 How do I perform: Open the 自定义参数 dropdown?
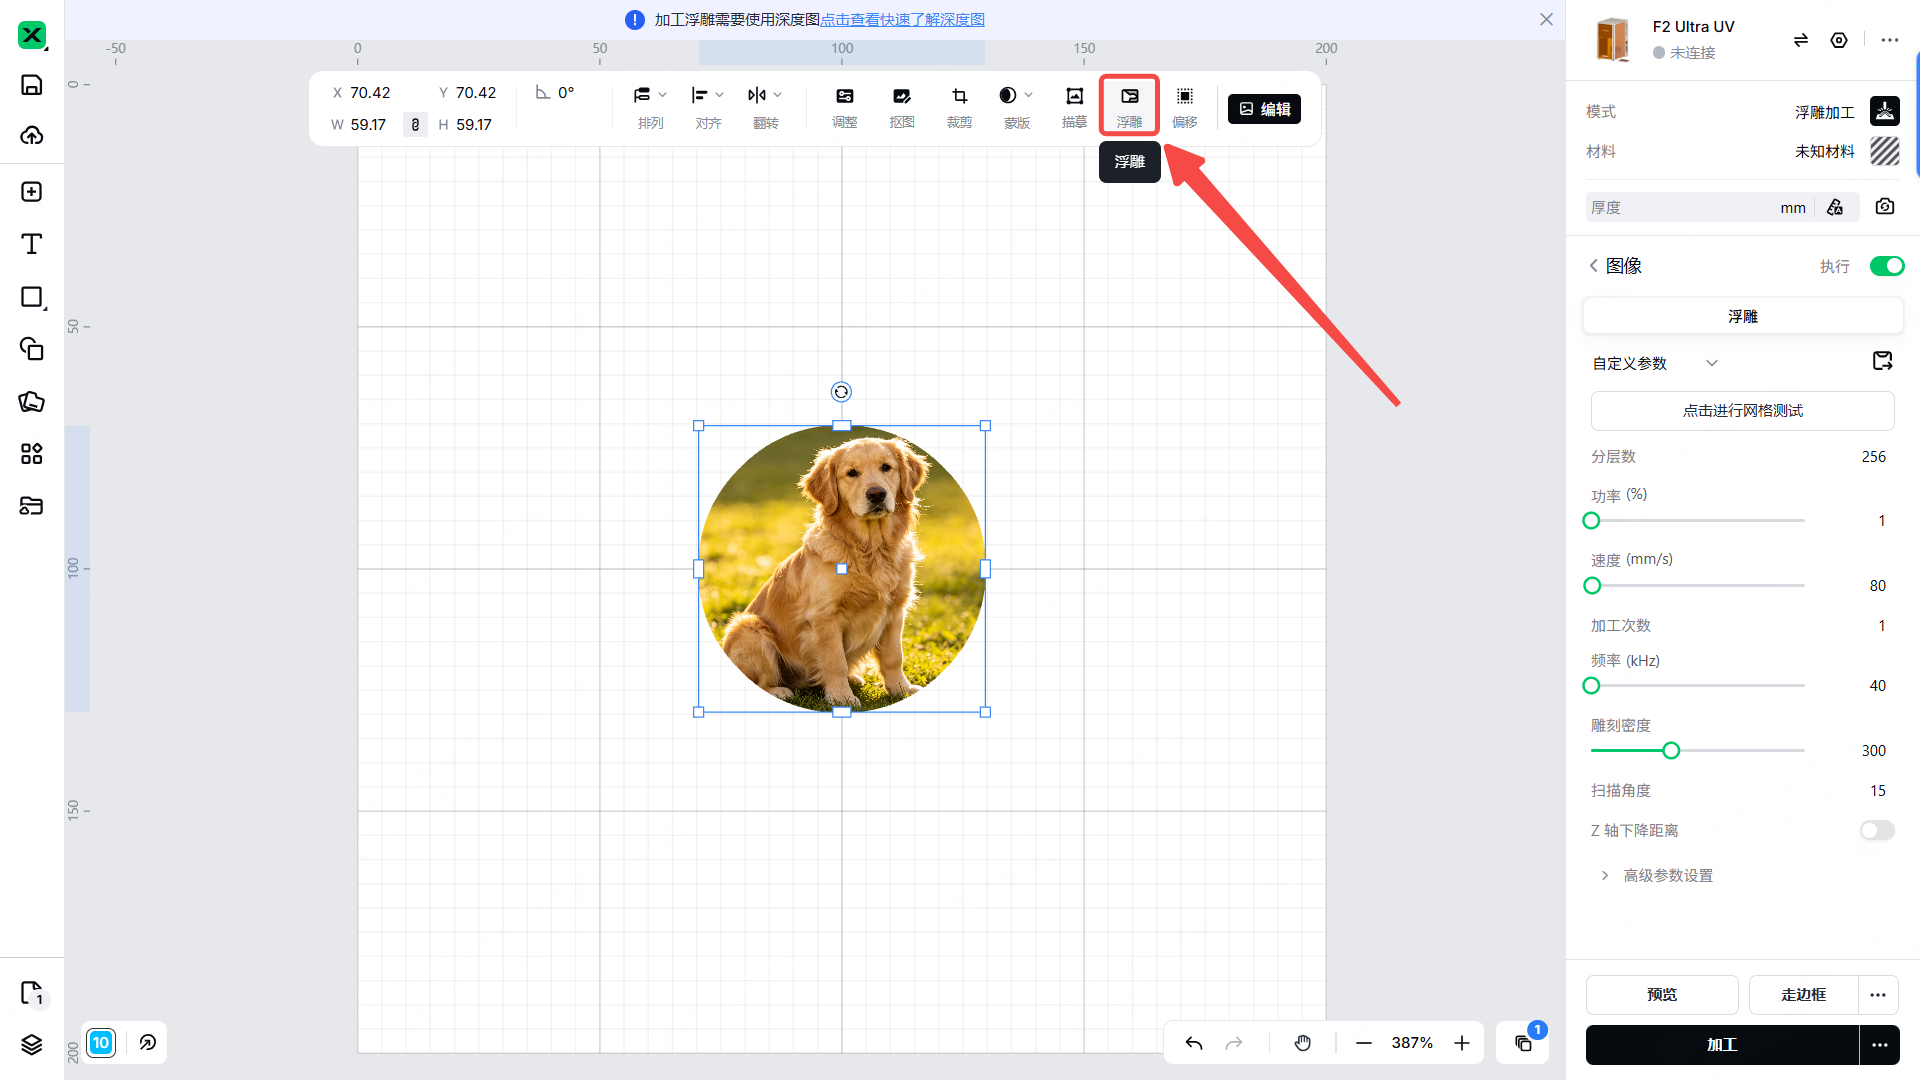coord(1655,363)
